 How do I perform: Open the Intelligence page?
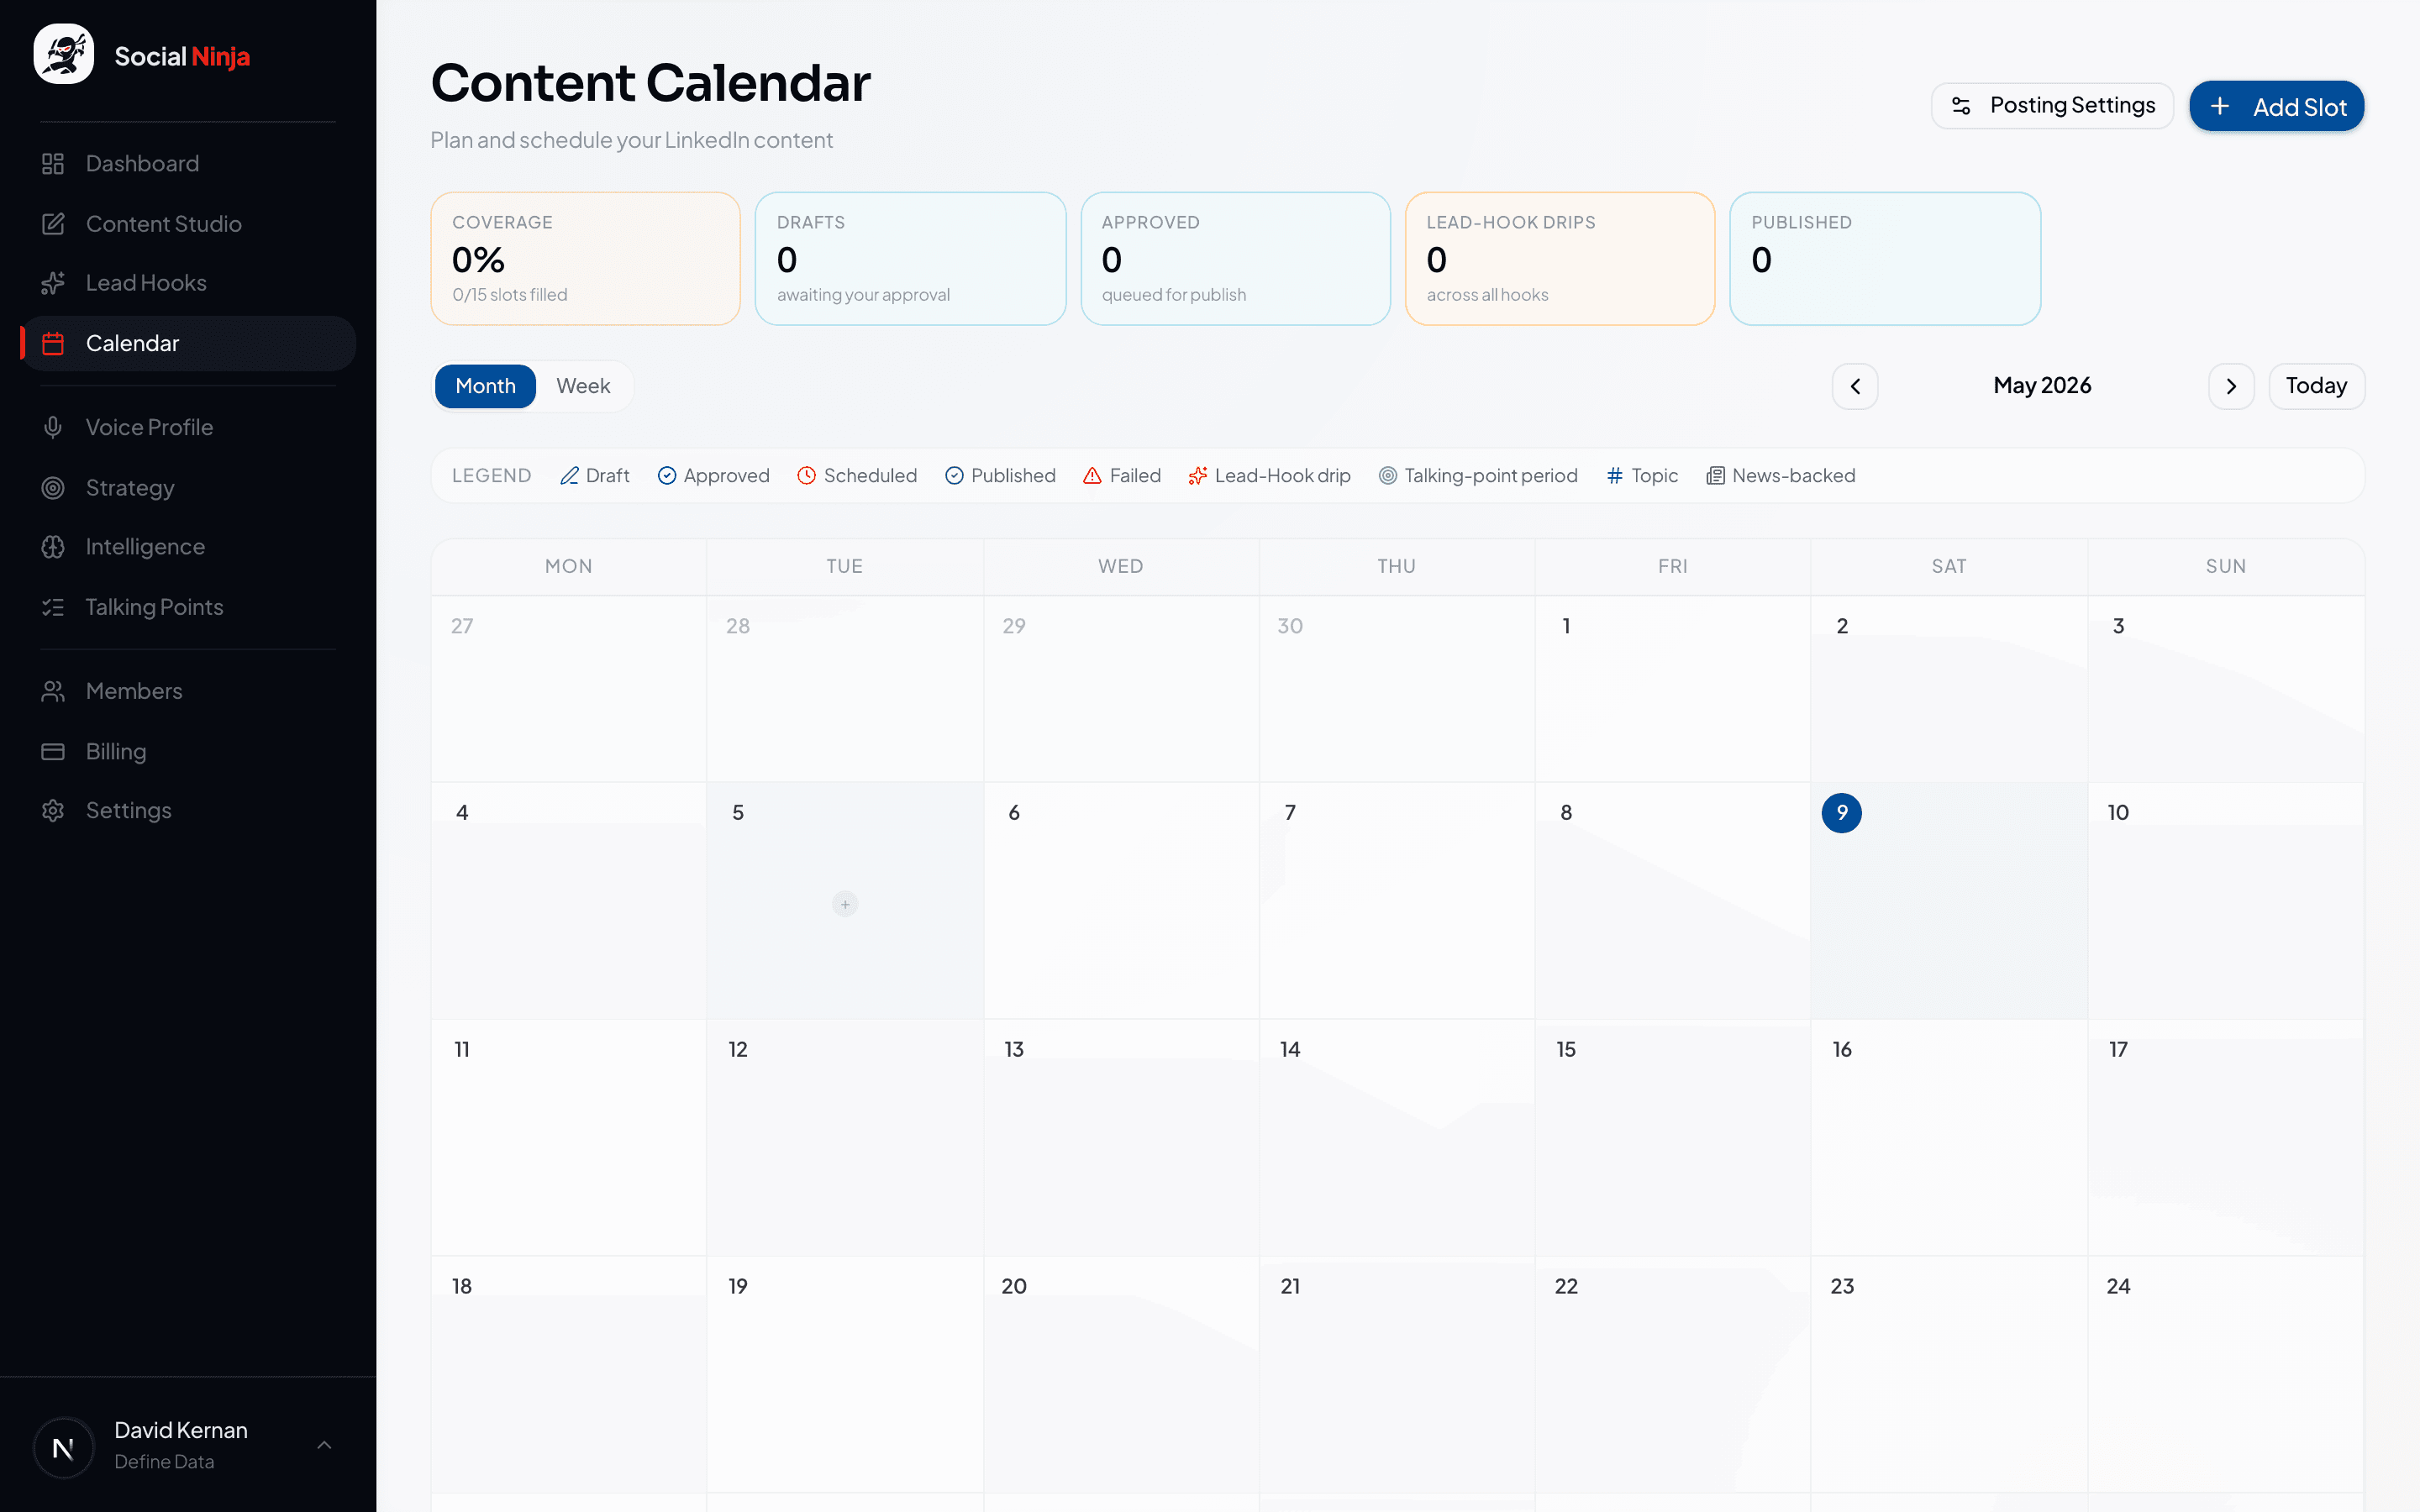coord(188,547)
